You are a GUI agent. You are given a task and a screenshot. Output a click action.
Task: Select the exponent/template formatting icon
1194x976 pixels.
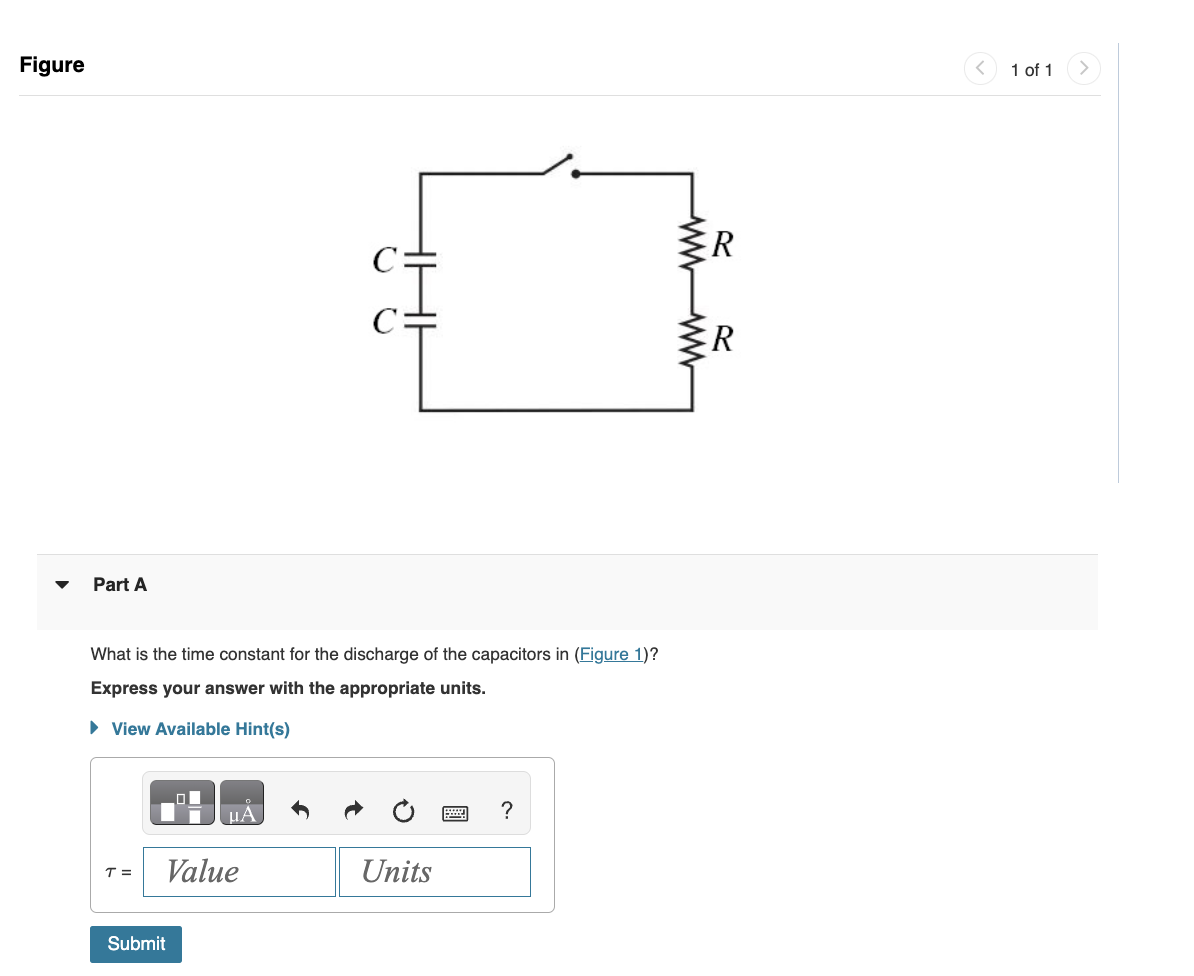(182, 802)
